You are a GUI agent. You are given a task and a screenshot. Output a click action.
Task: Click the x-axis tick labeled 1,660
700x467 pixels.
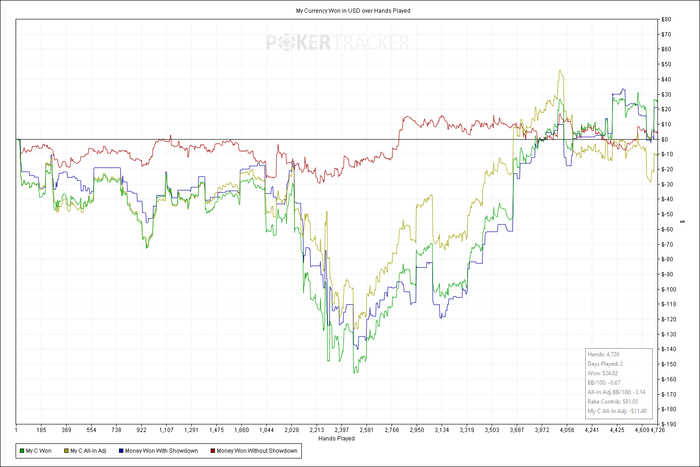click(241, 430)
